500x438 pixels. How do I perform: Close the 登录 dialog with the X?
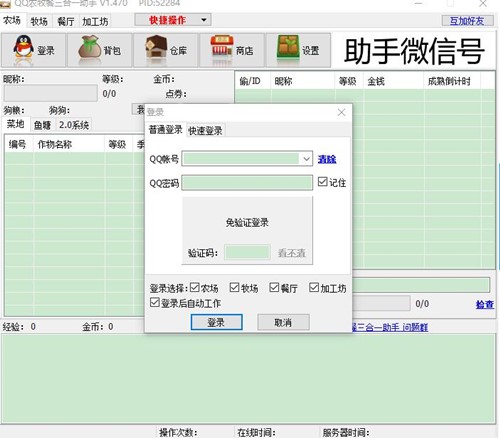341,112
